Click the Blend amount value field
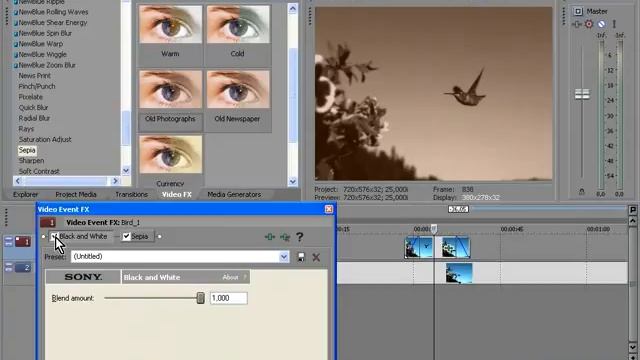 [x=229, y=298]
